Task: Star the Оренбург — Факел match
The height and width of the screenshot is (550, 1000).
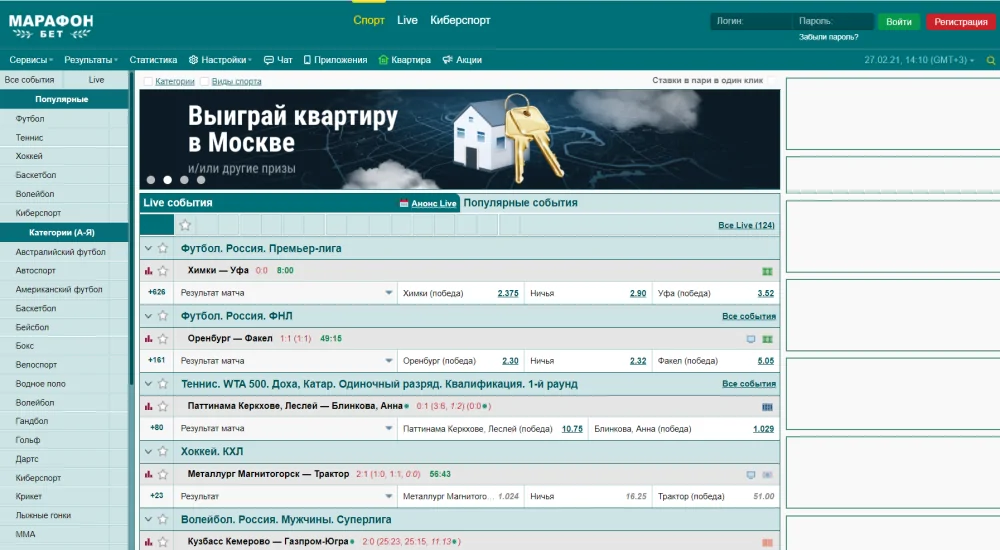Action: tap(163, 339)
